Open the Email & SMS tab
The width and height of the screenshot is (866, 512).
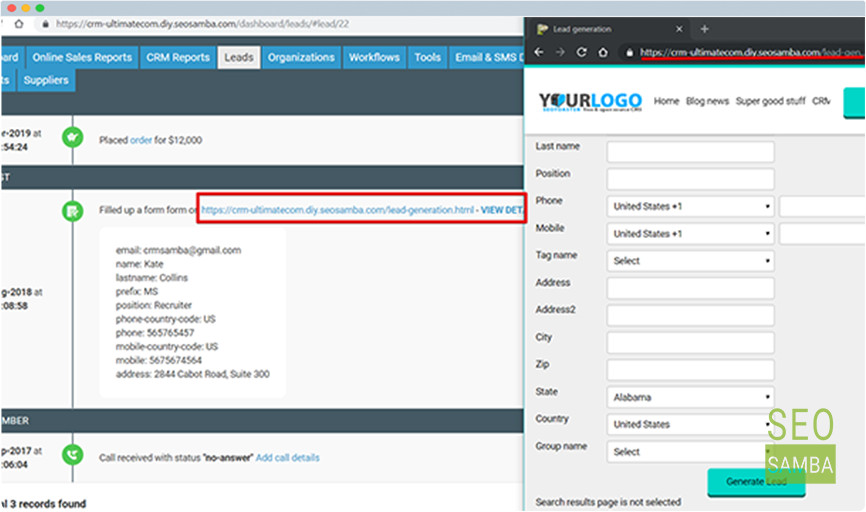(487, 57)
